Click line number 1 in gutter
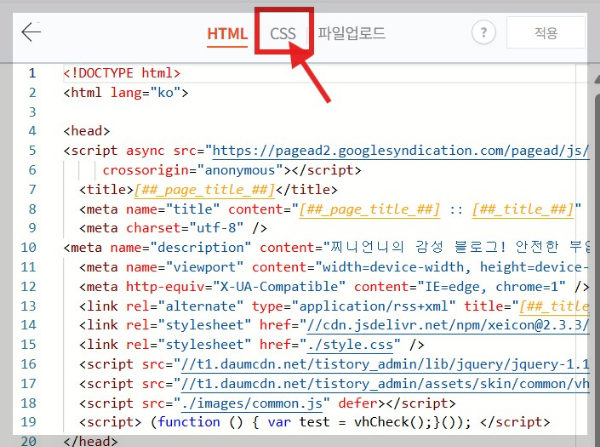Screen dimensions: 600x447 pos(32,73)
